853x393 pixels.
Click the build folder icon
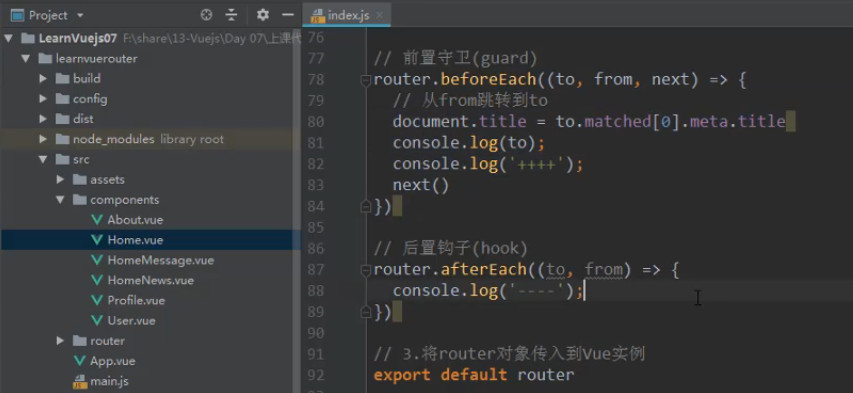(x=62, y=78)
